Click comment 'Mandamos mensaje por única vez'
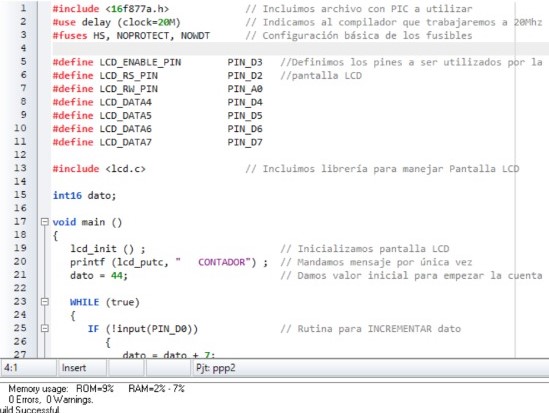The height and width of the screenshot is (413, 549). coord(376,262)
